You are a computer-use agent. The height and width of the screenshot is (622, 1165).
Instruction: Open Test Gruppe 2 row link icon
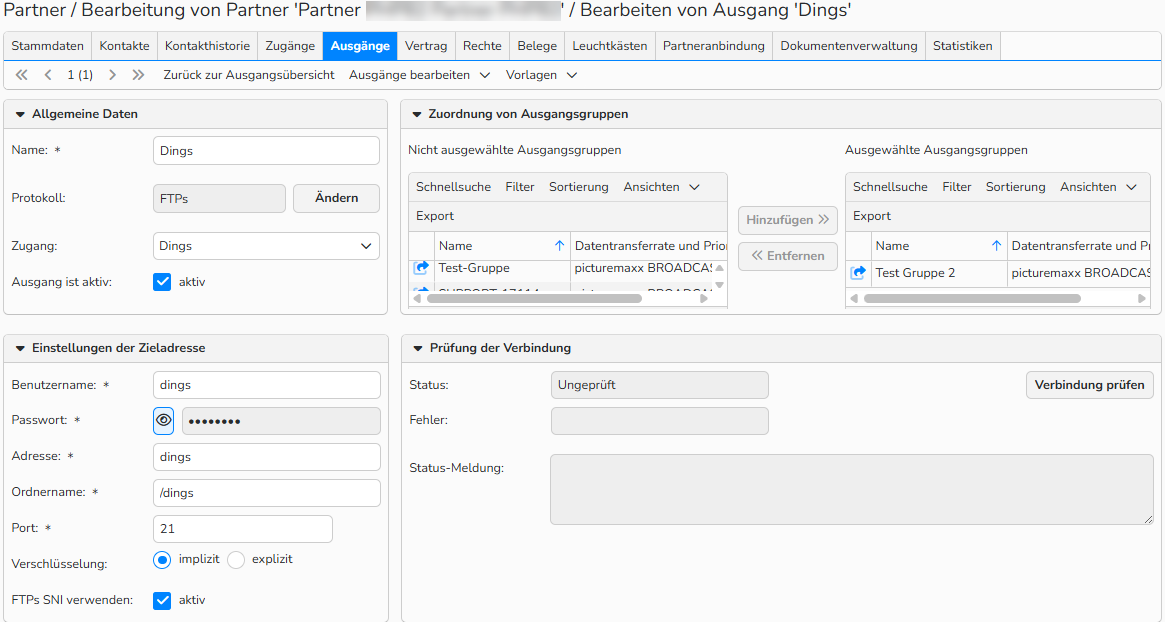tap(858, 273)
